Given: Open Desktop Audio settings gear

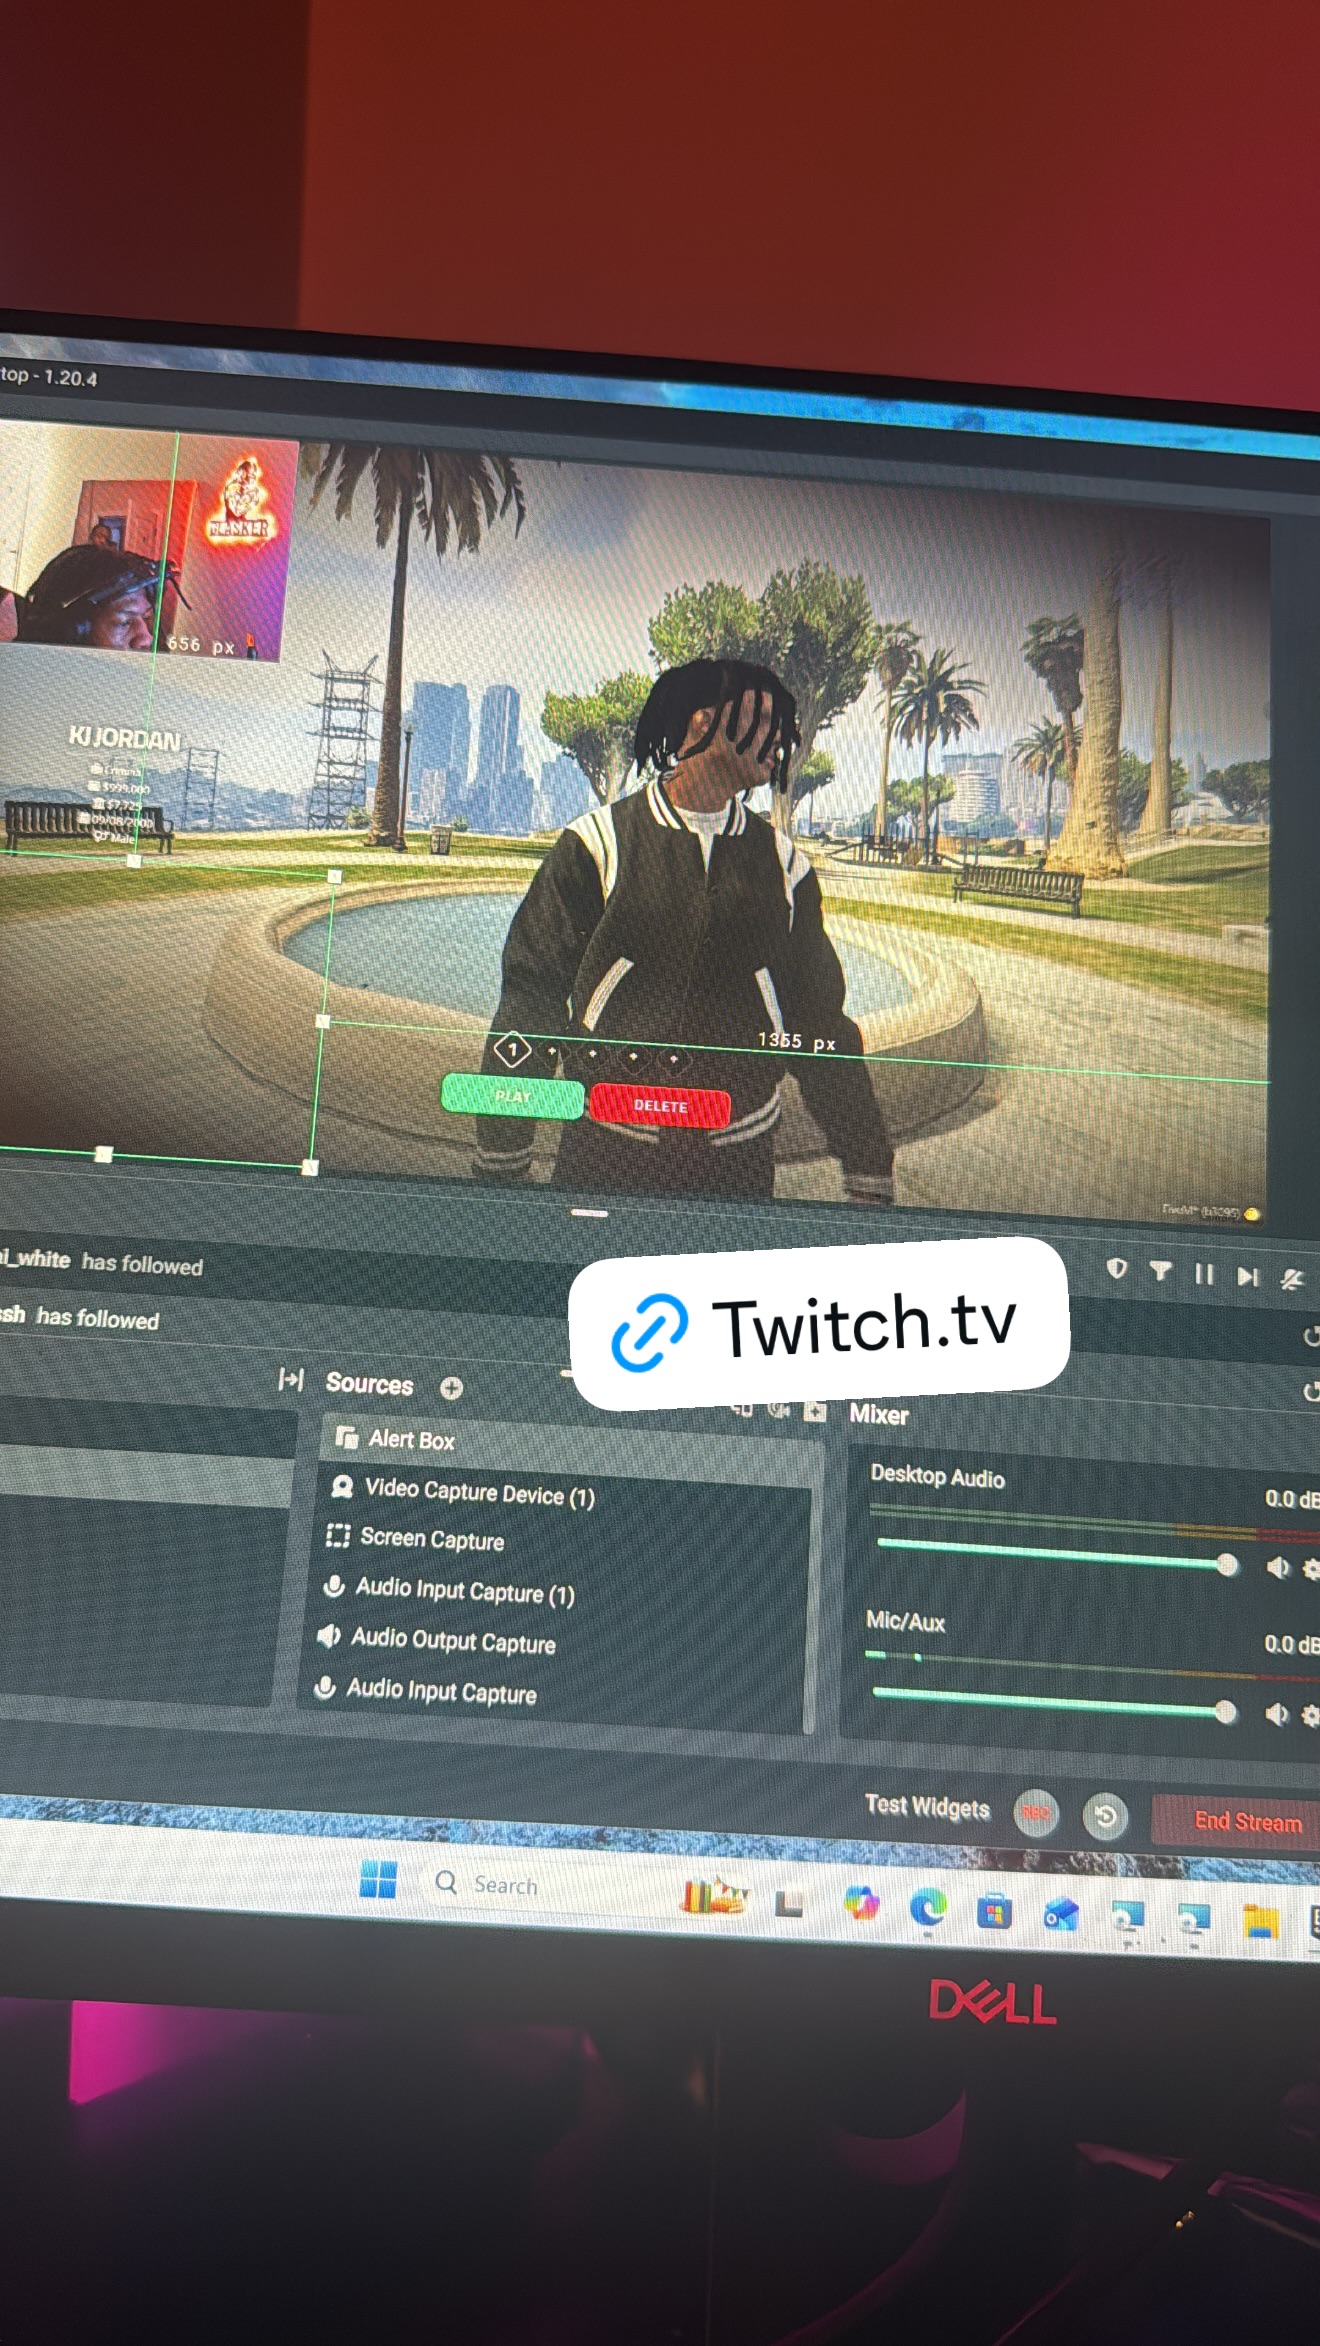Looking at the screenshot, I should coord(1311,1569).
